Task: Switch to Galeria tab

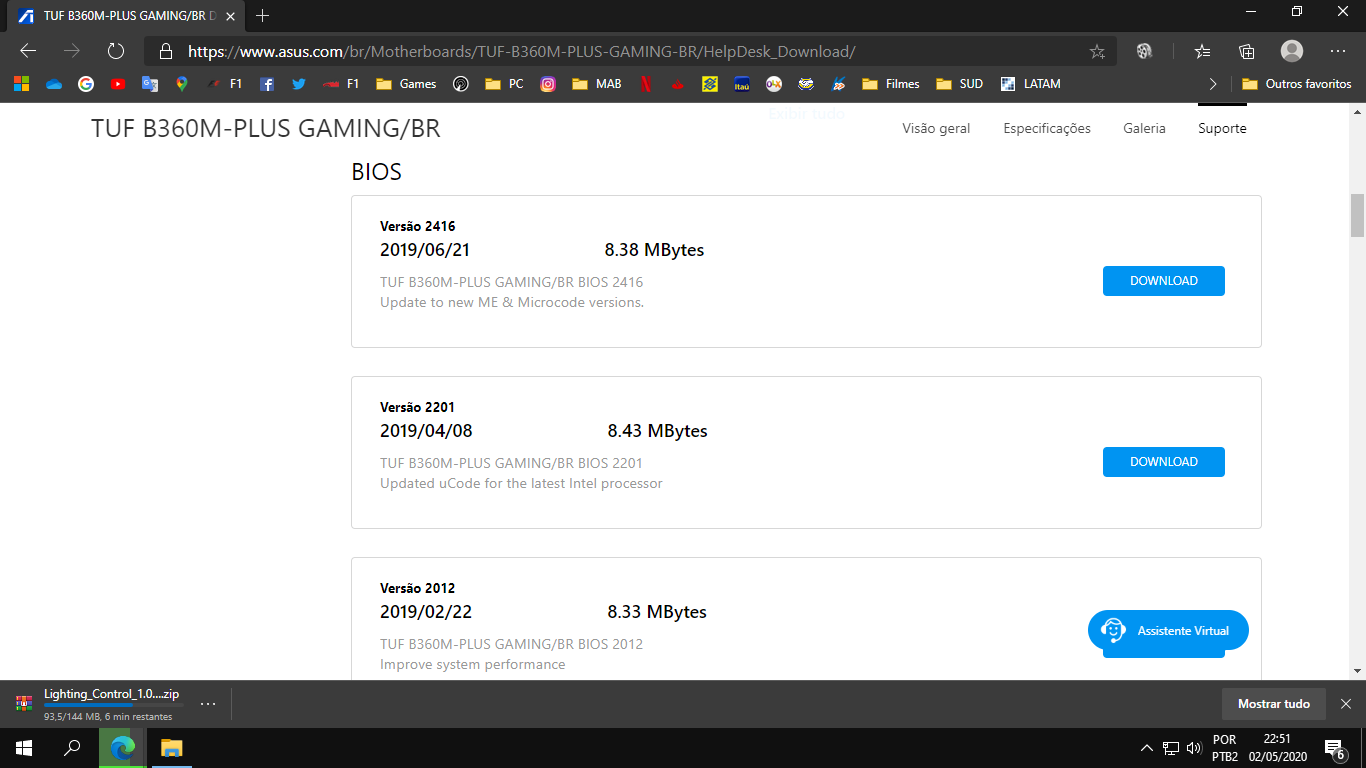Action: tap(1144, 128)
